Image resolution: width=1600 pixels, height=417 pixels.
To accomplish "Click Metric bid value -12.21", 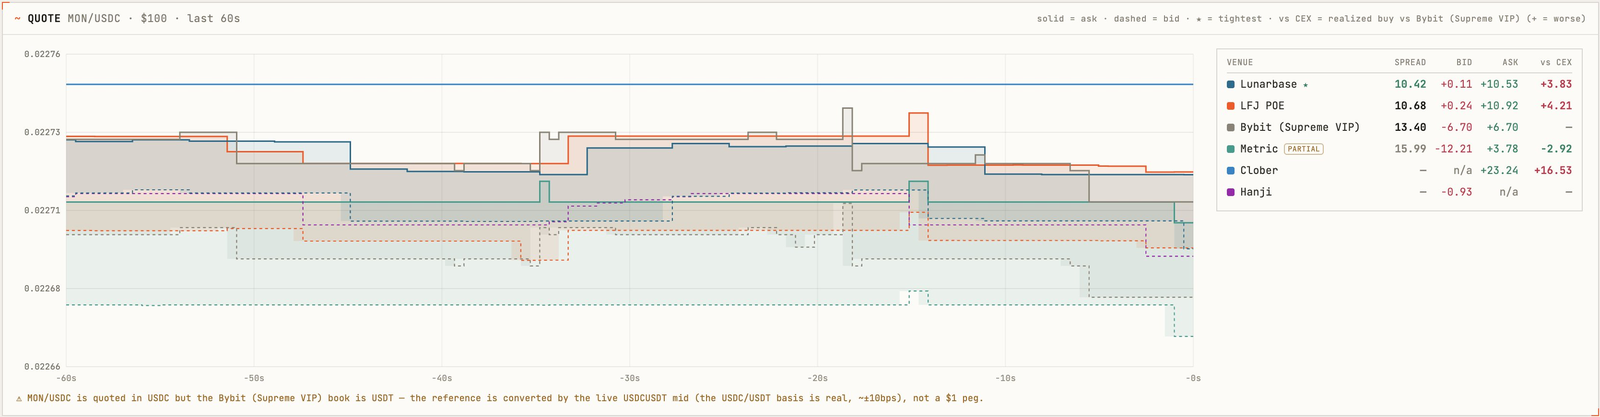I will point(1453,149).
